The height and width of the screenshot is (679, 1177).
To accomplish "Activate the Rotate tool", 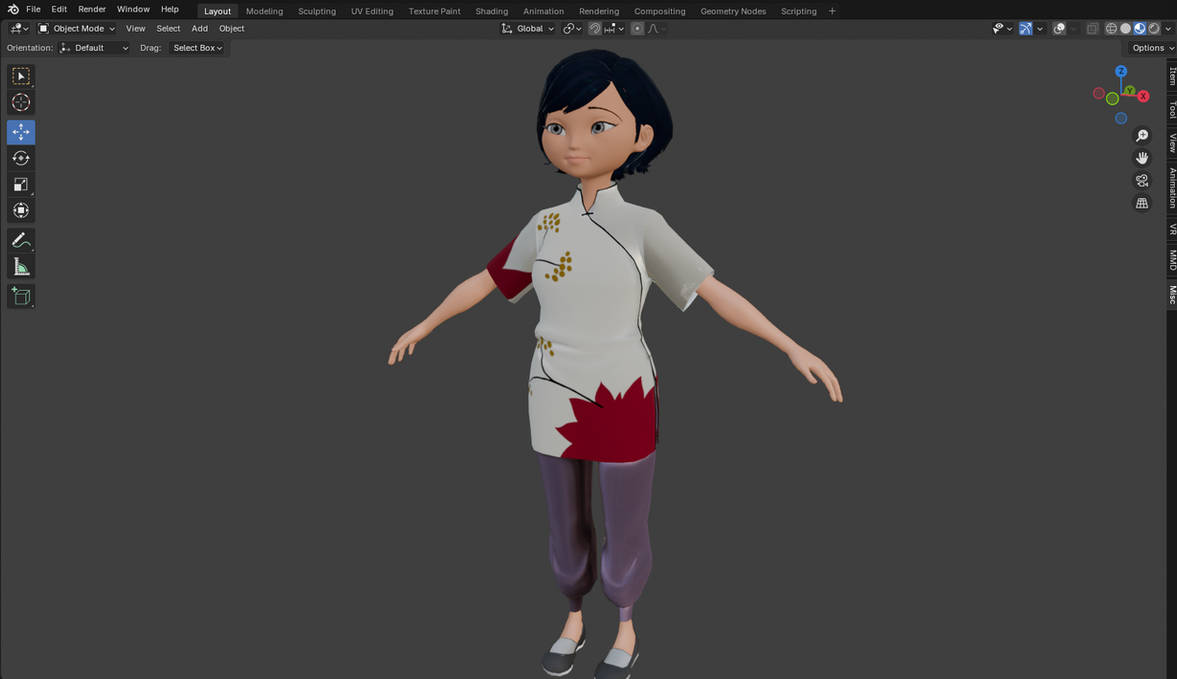I will 20,157.
